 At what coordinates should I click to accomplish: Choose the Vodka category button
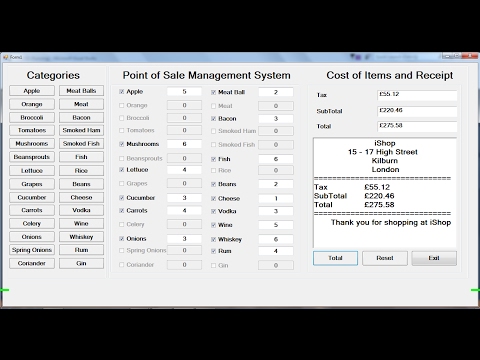81,210
